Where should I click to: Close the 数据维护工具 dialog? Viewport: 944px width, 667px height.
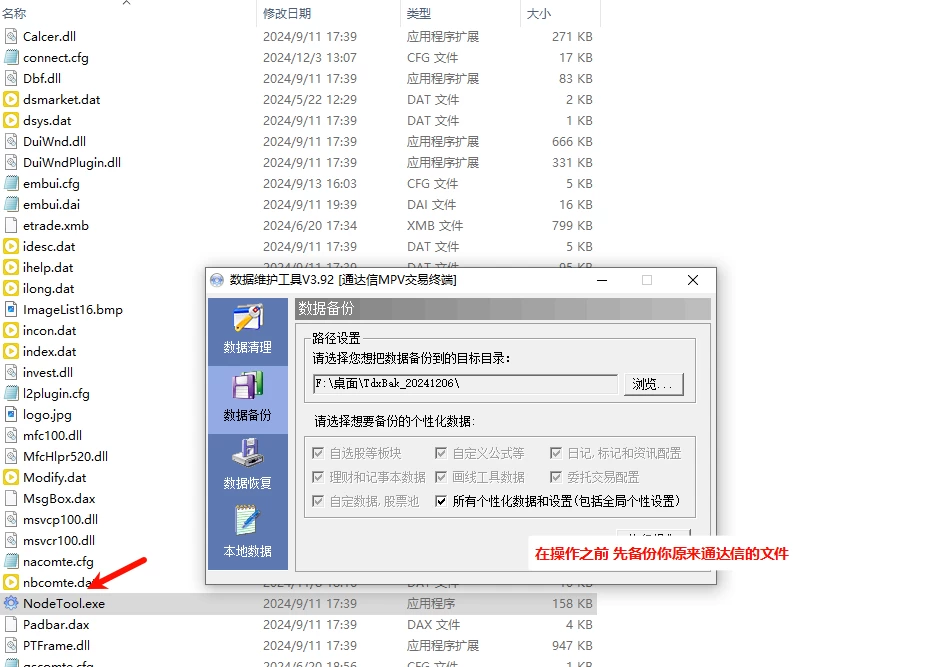[x=693, y=280]
